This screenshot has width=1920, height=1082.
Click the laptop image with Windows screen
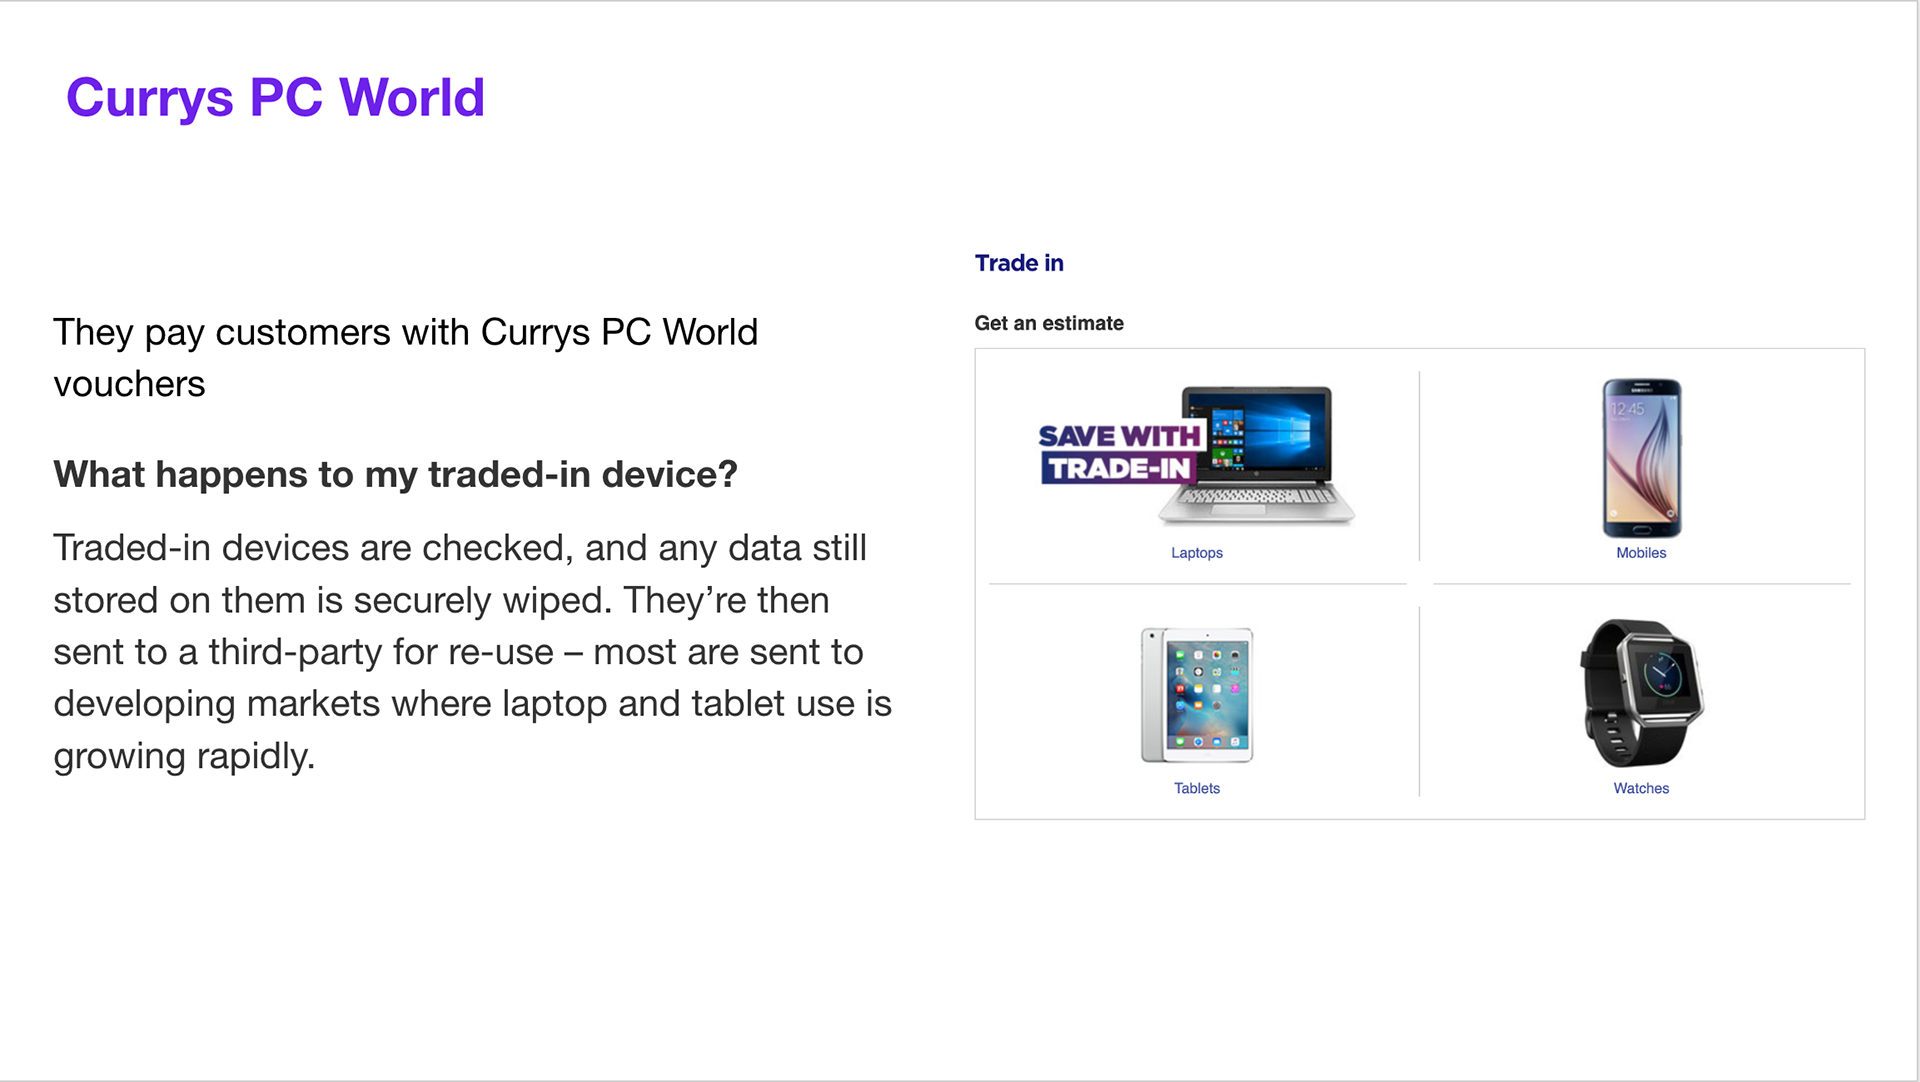pos(1257,455)
